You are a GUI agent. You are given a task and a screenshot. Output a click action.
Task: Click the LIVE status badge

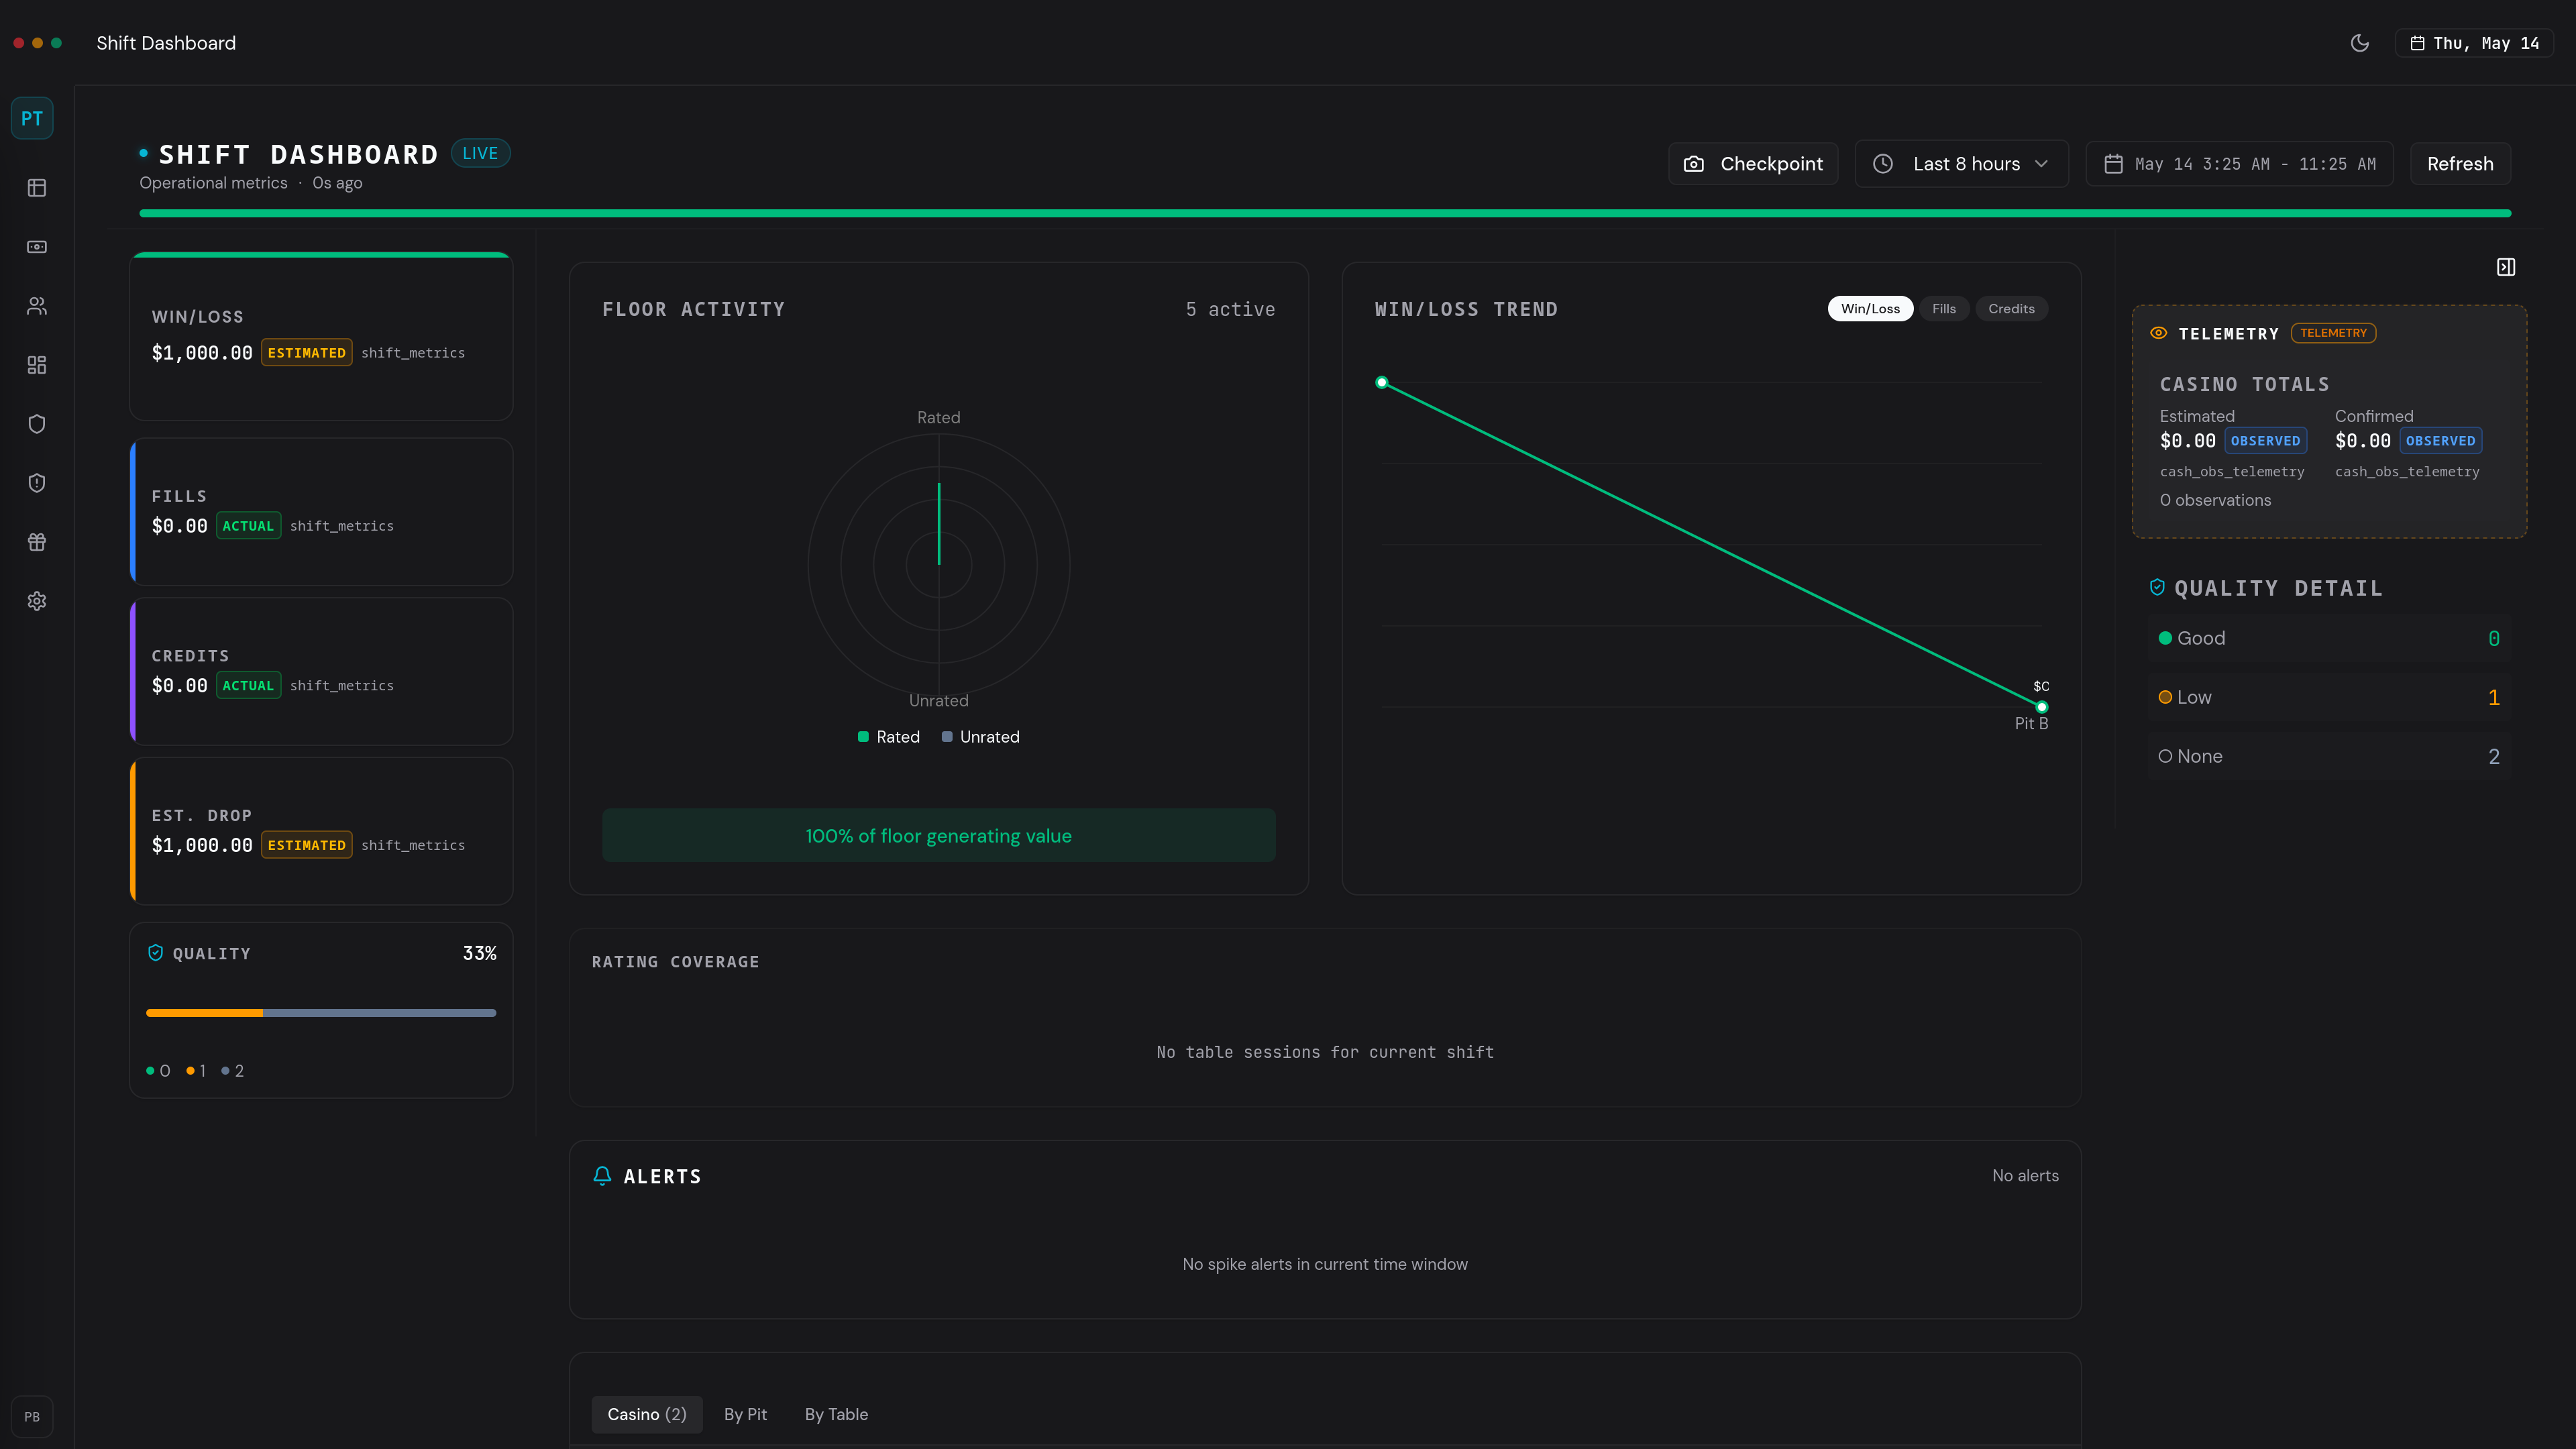click(480, 153)
